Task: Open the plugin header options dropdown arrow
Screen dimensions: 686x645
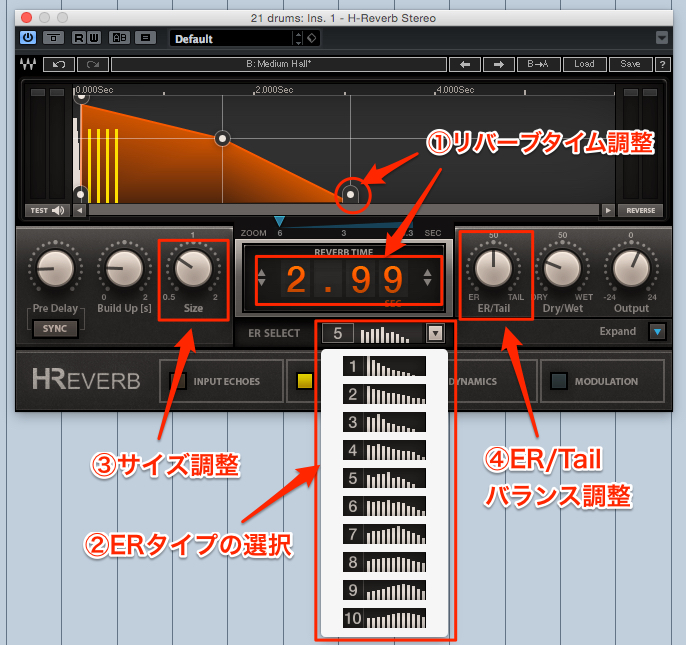Action: tap(662, 38)
